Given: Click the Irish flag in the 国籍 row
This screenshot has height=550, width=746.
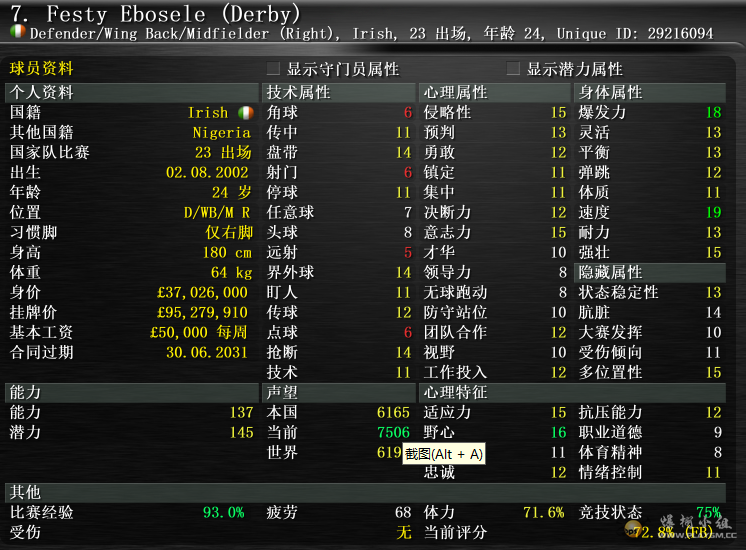Looking at the screenshot, I should tap(246, 113).
